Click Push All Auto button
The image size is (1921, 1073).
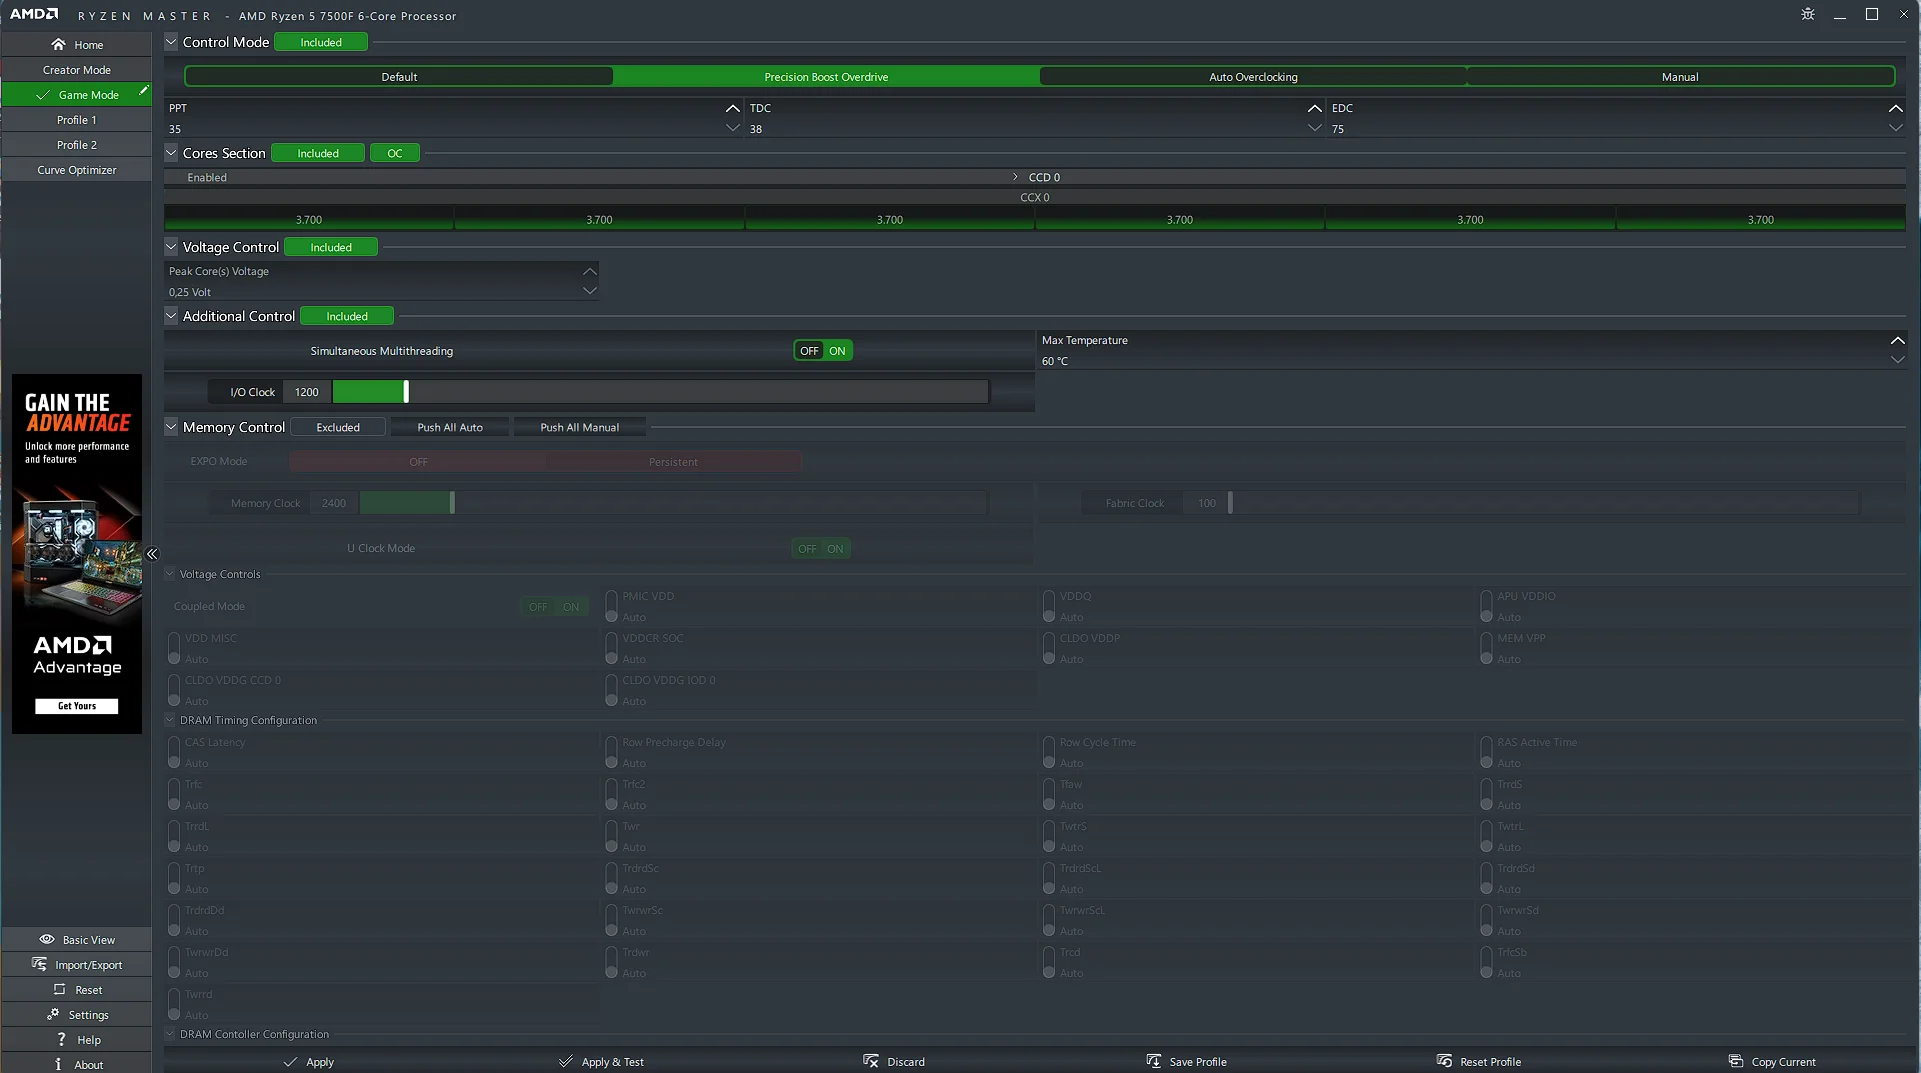tap(450, 427)
